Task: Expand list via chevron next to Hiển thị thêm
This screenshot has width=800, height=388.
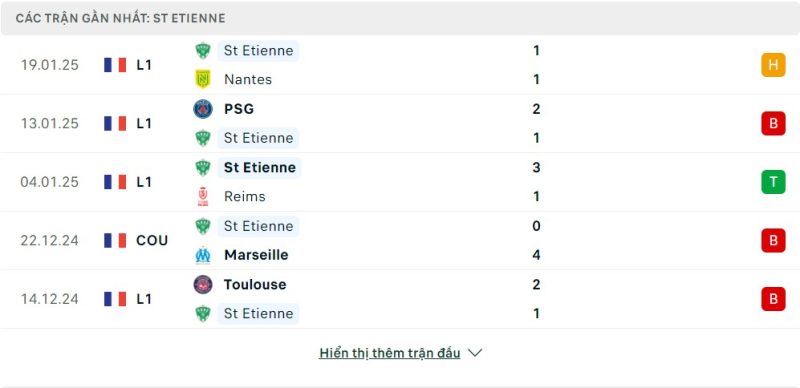Action: (x=475, y=353)
